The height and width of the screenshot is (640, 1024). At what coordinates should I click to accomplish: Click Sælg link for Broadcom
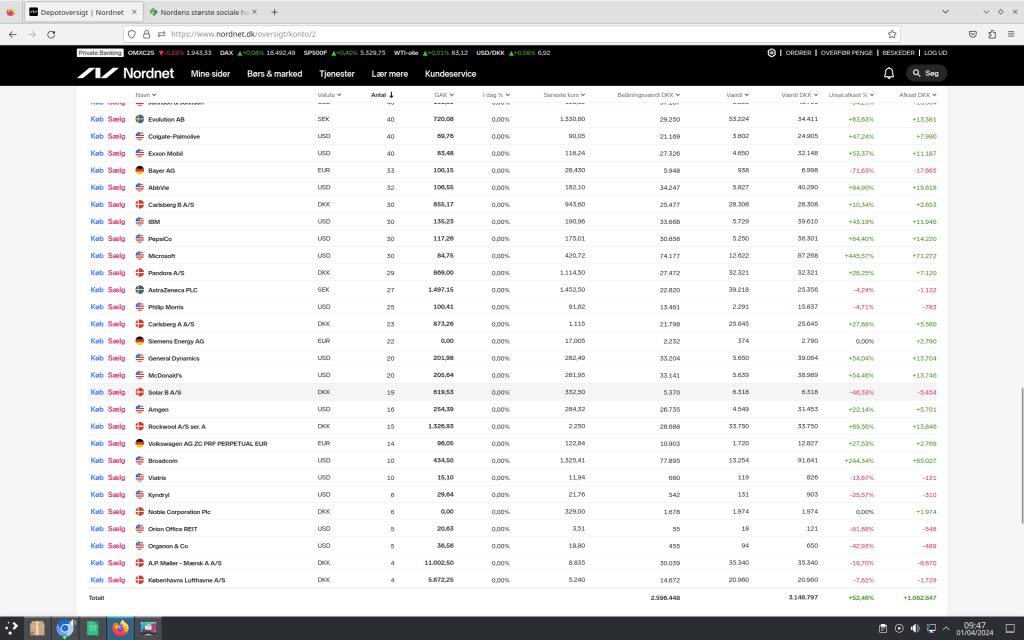[x=116, y=461]
